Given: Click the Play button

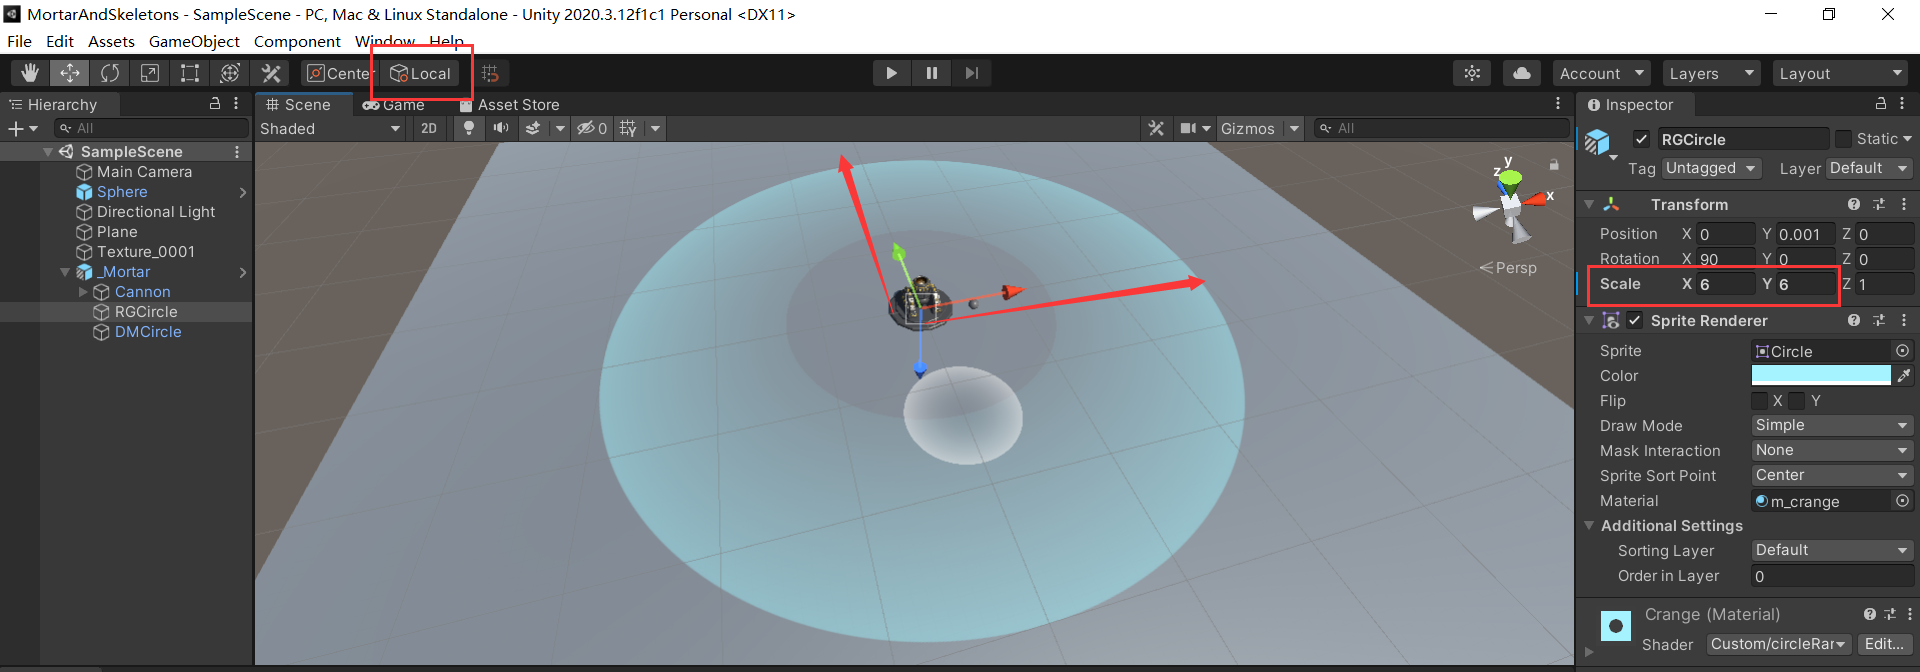Looking at the screenshot, I should [891, 73].
